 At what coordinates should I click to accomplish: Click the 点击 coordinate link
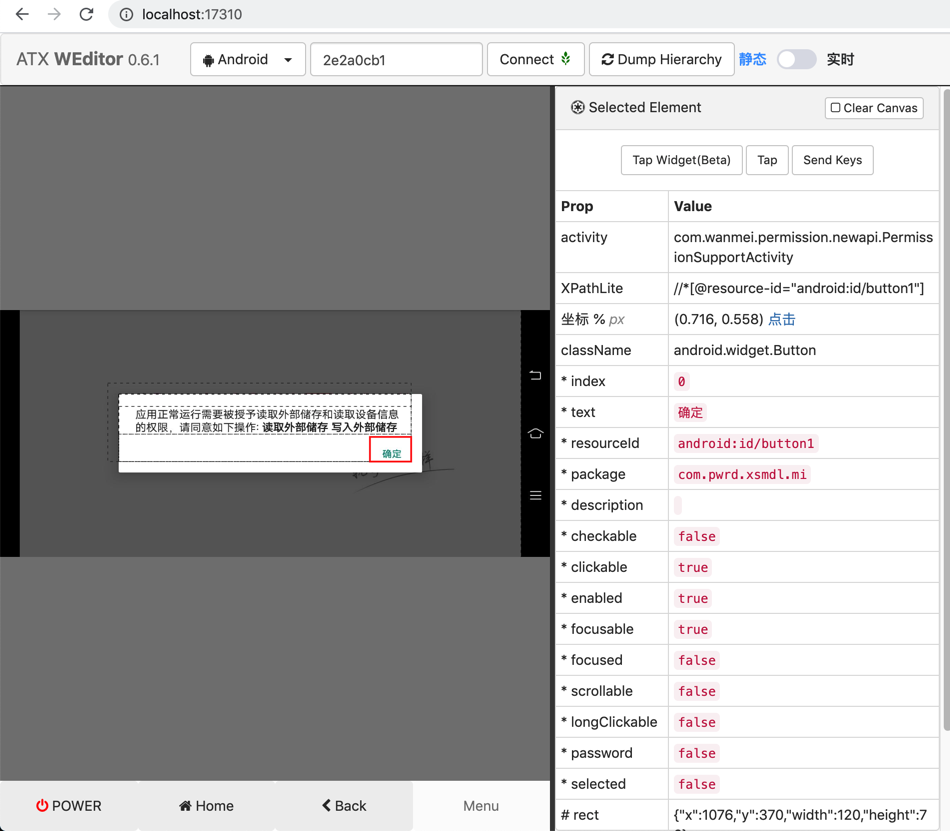(782, 319)
